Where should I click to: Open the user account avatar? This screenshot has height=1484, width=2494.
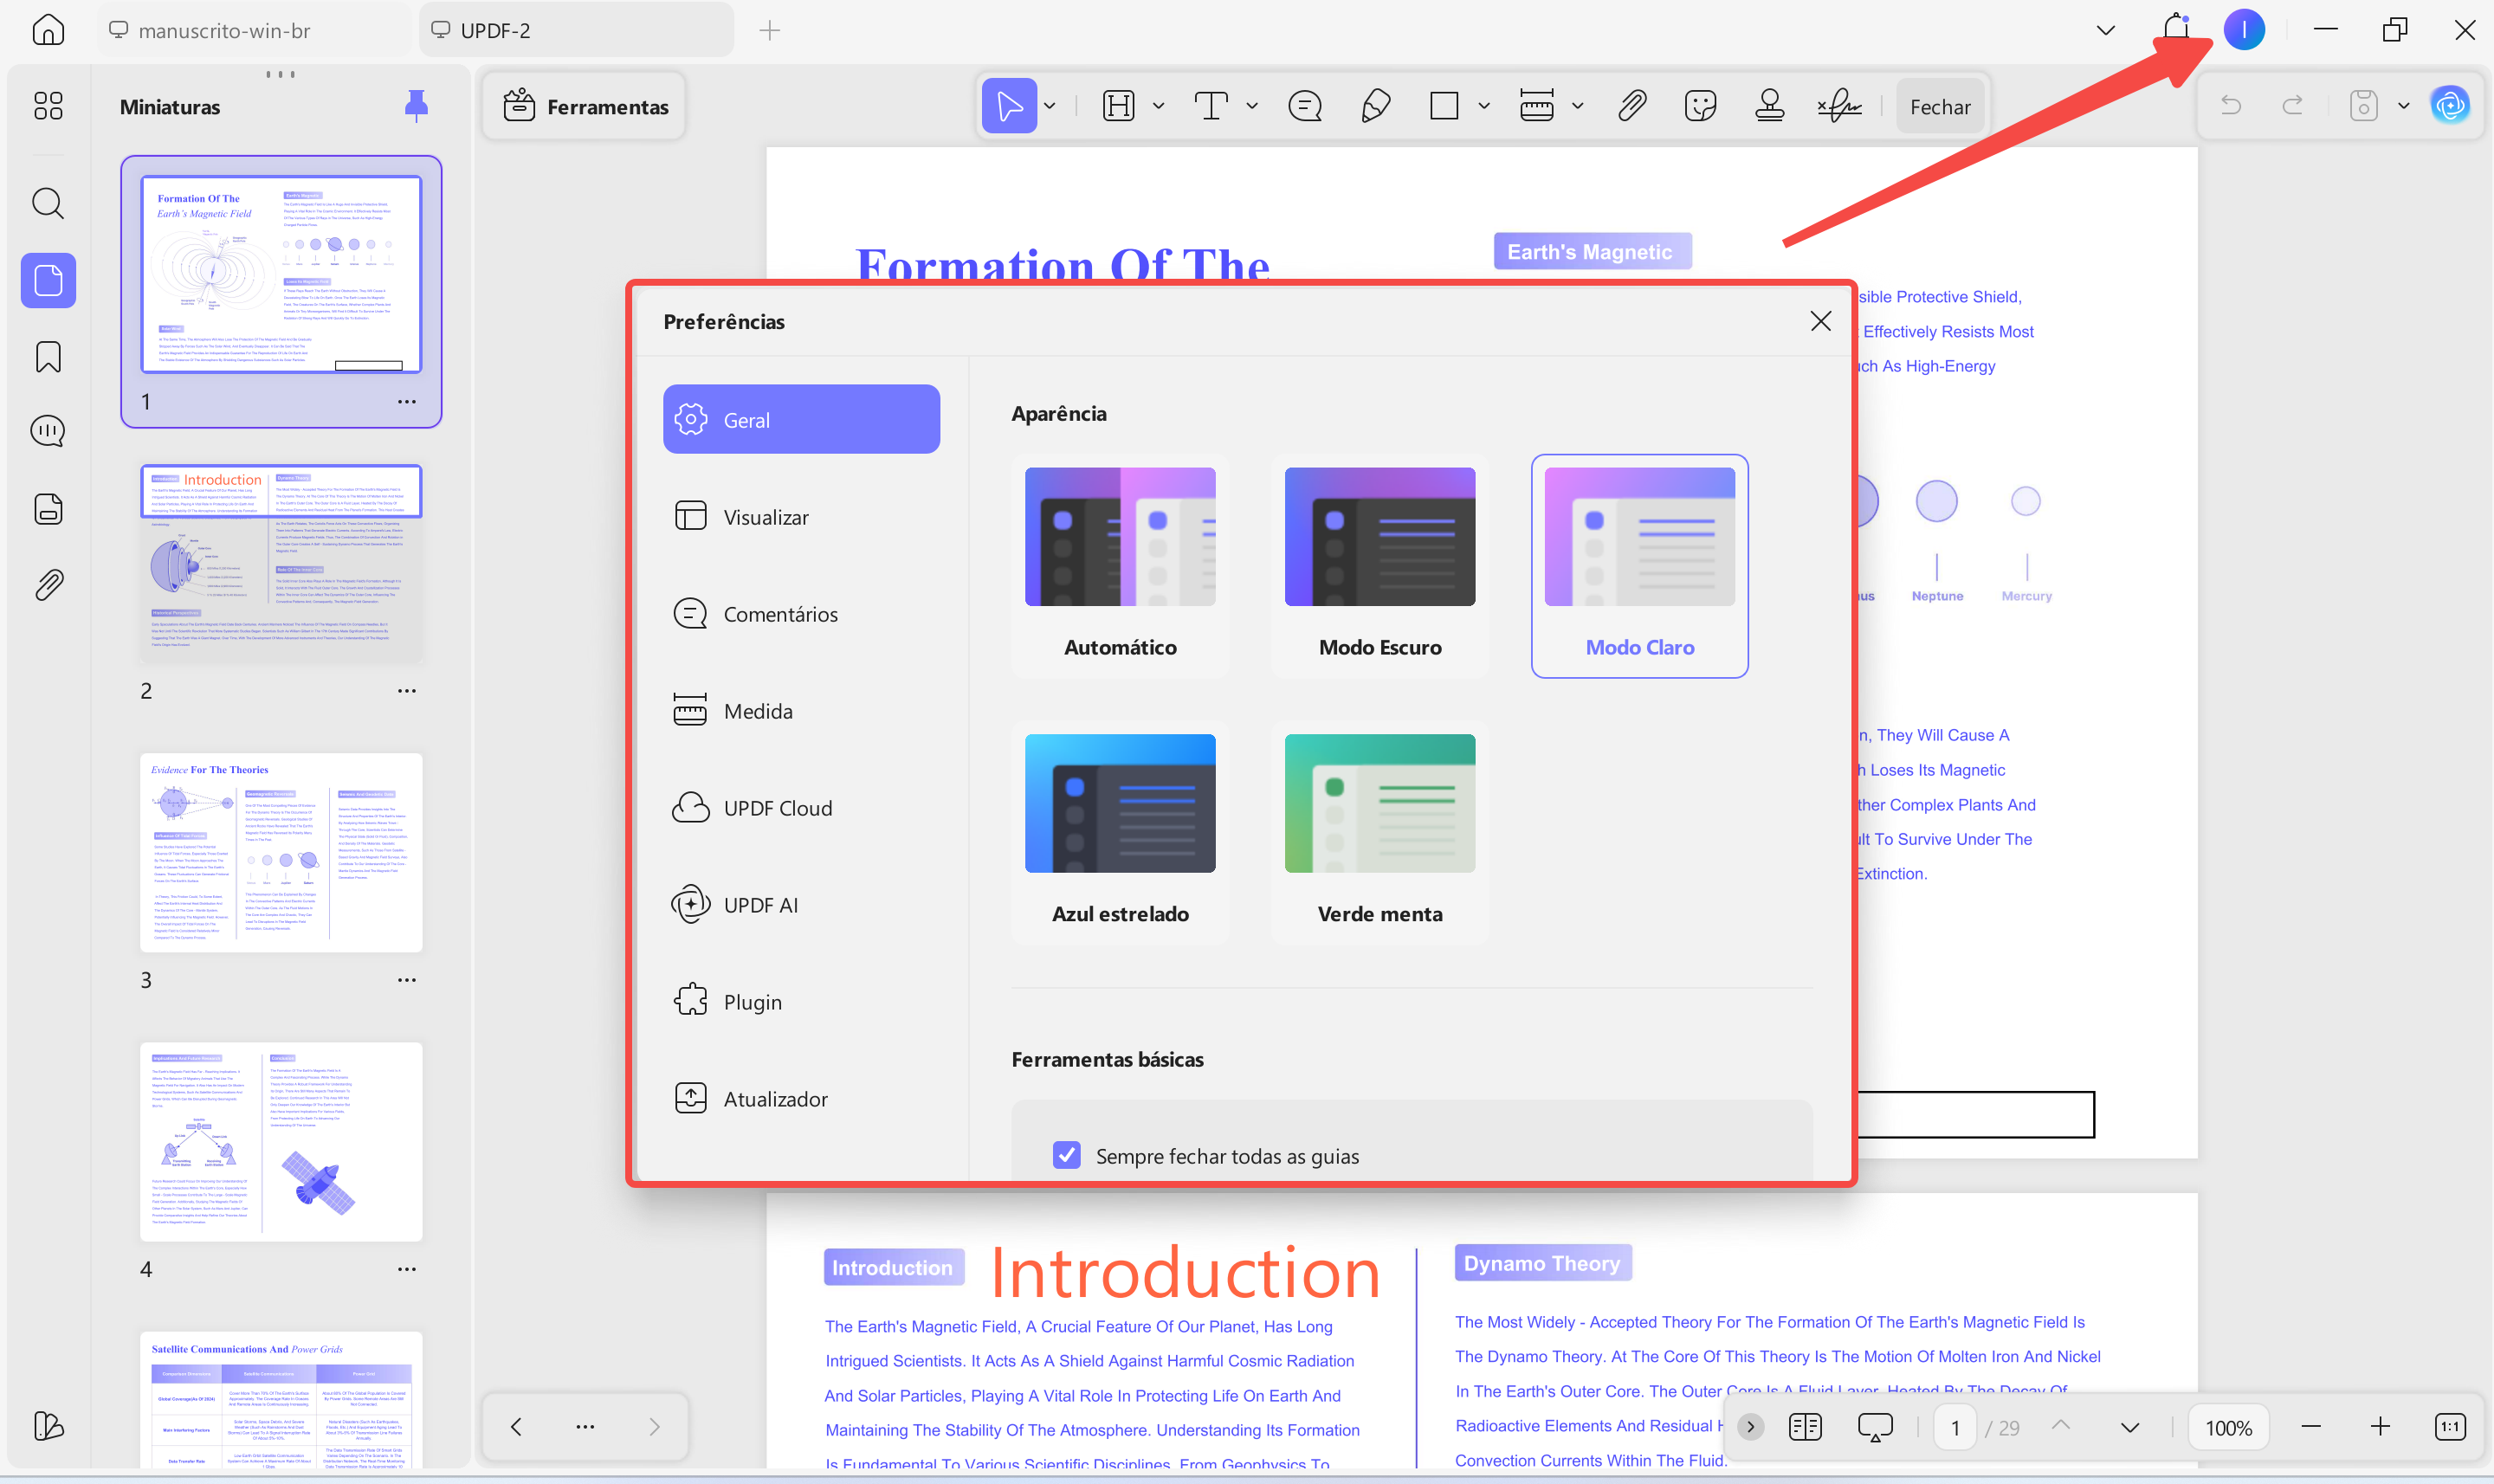coord(2244,30)
